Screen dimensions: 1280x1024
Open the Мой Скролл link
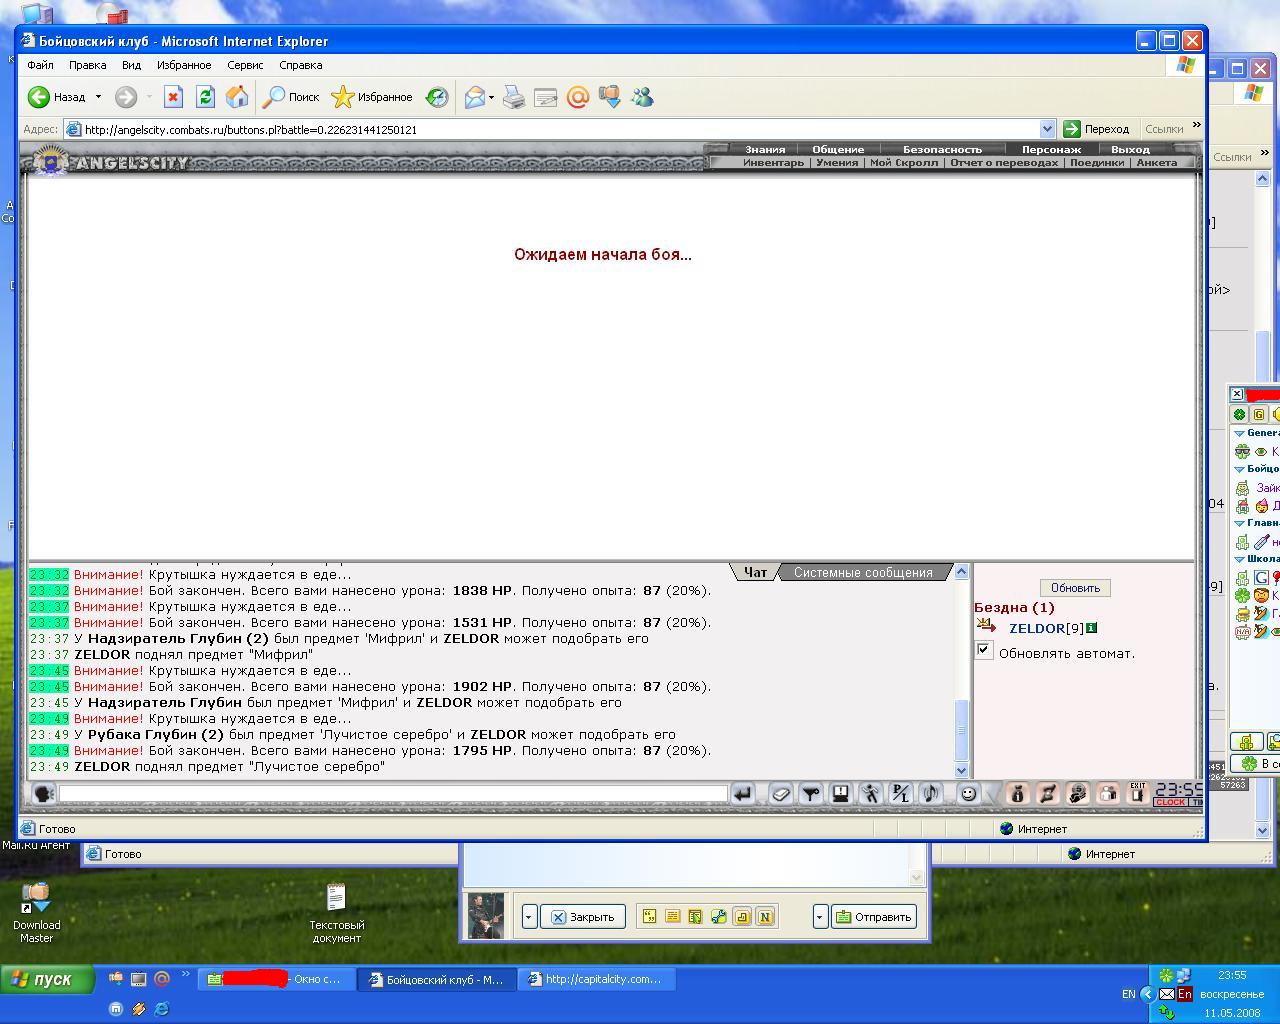click(x=904, y=162)
